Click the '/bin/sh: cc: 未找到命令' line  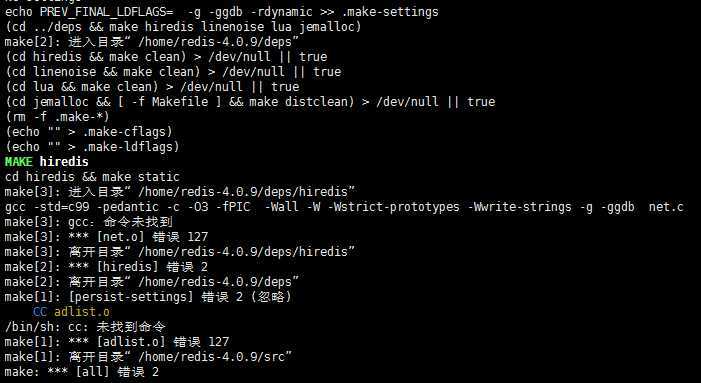point(85,327)
